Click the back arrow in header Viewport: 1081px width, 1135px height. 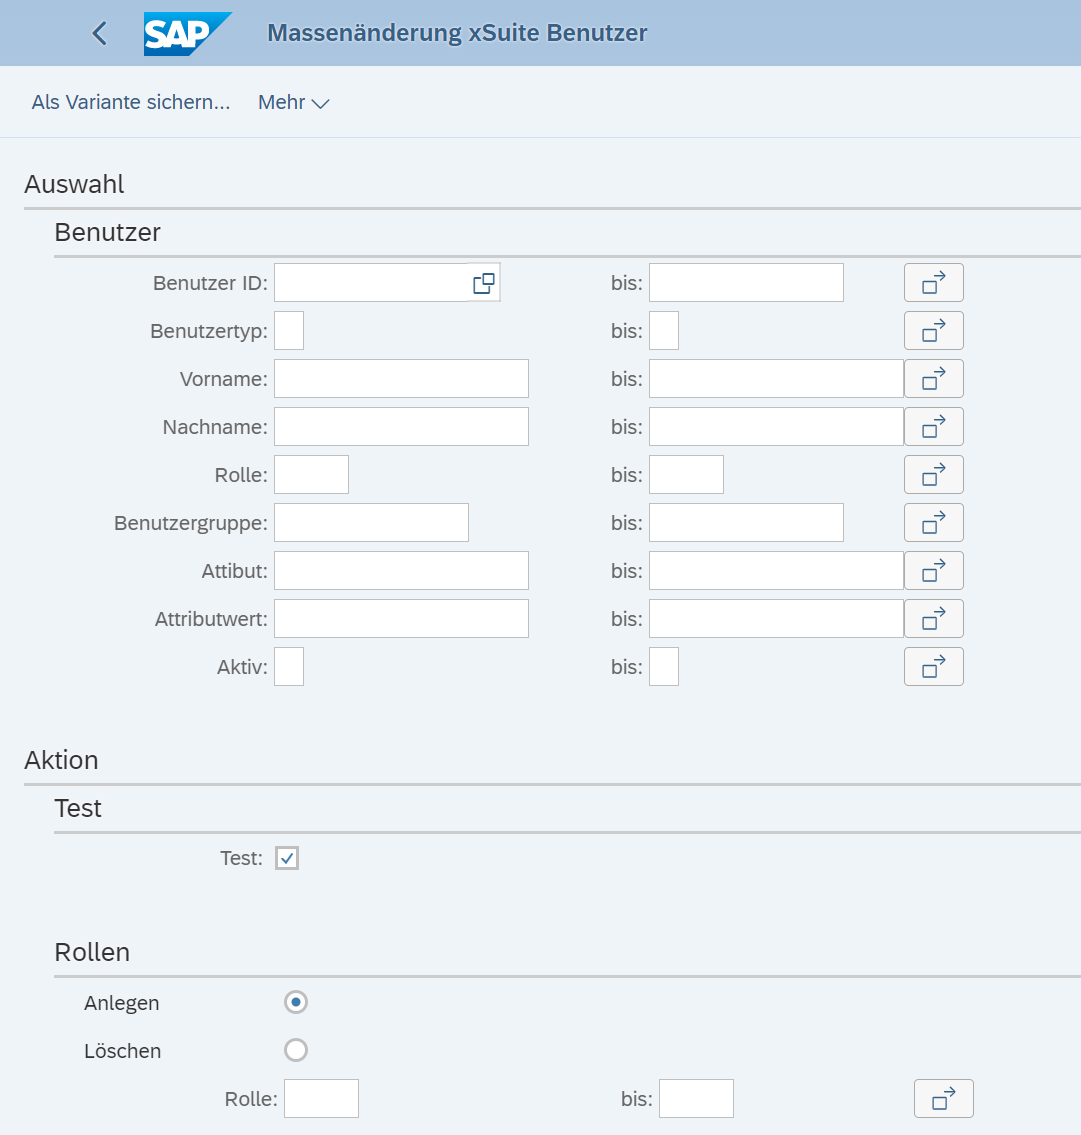[99, 33]
